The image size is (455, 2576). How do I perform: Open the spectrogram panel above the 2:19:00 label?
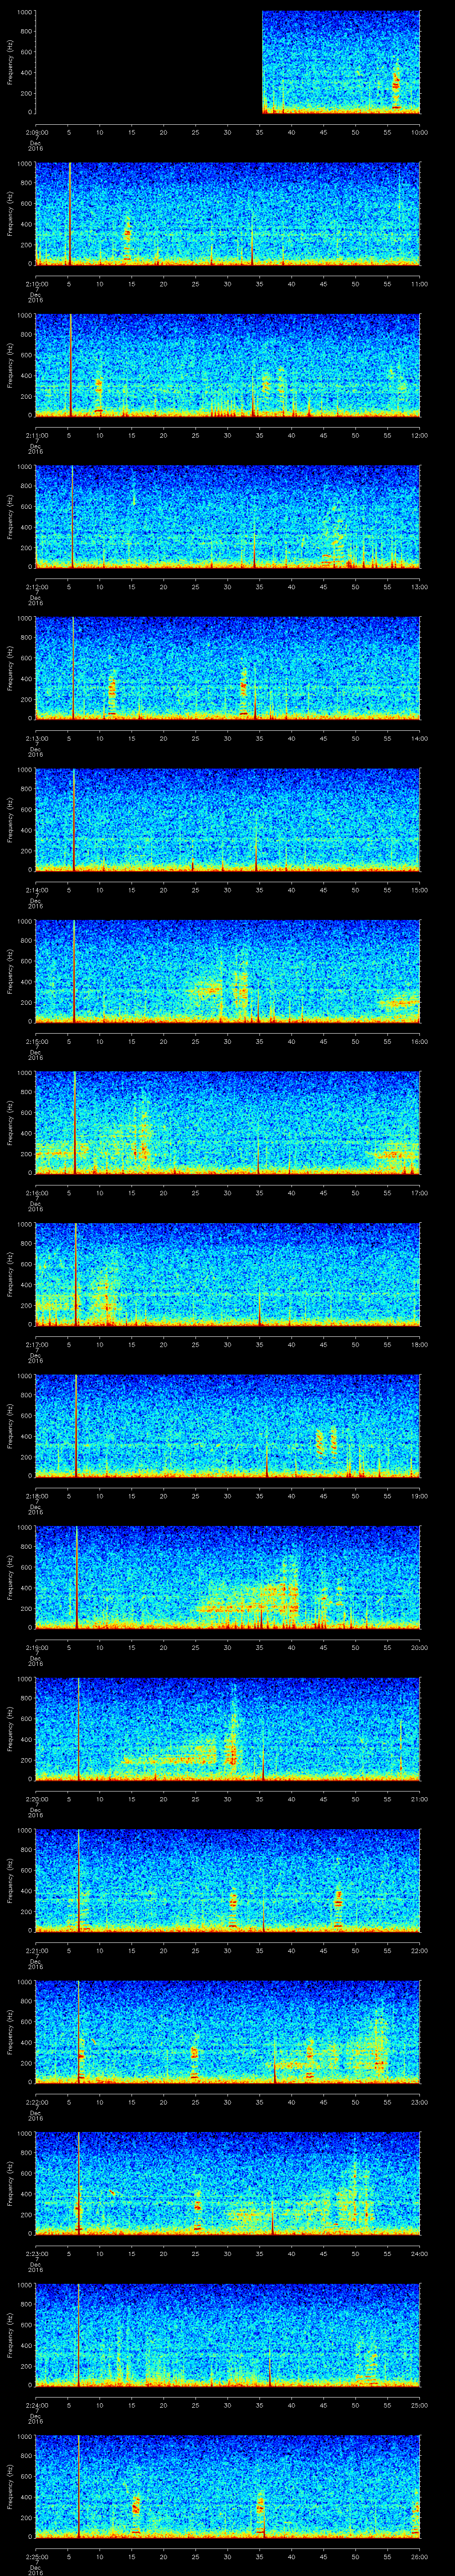pyautogui.click(x=228, y=1577)
